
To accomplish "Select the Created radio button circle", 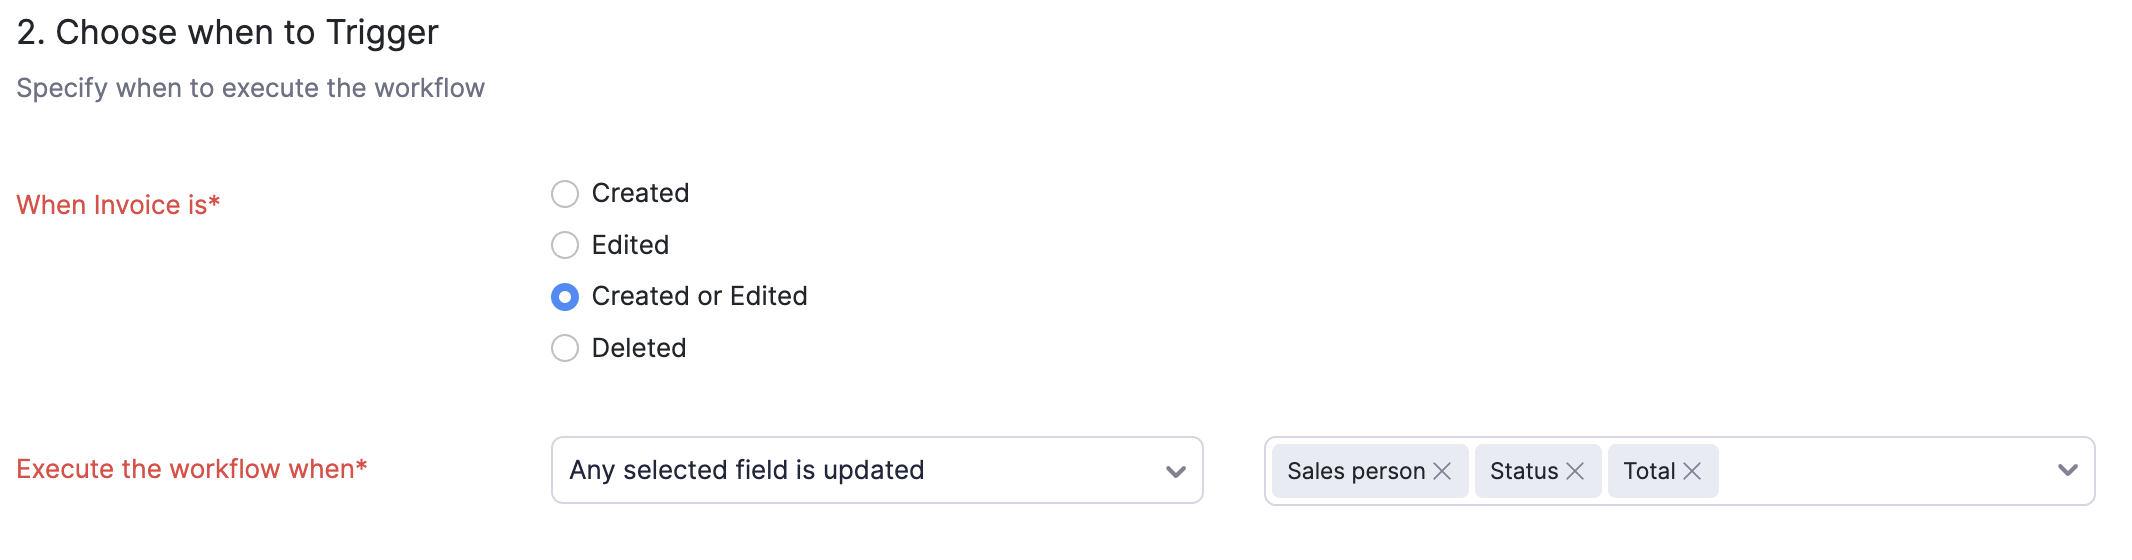I will coord(565,194).
